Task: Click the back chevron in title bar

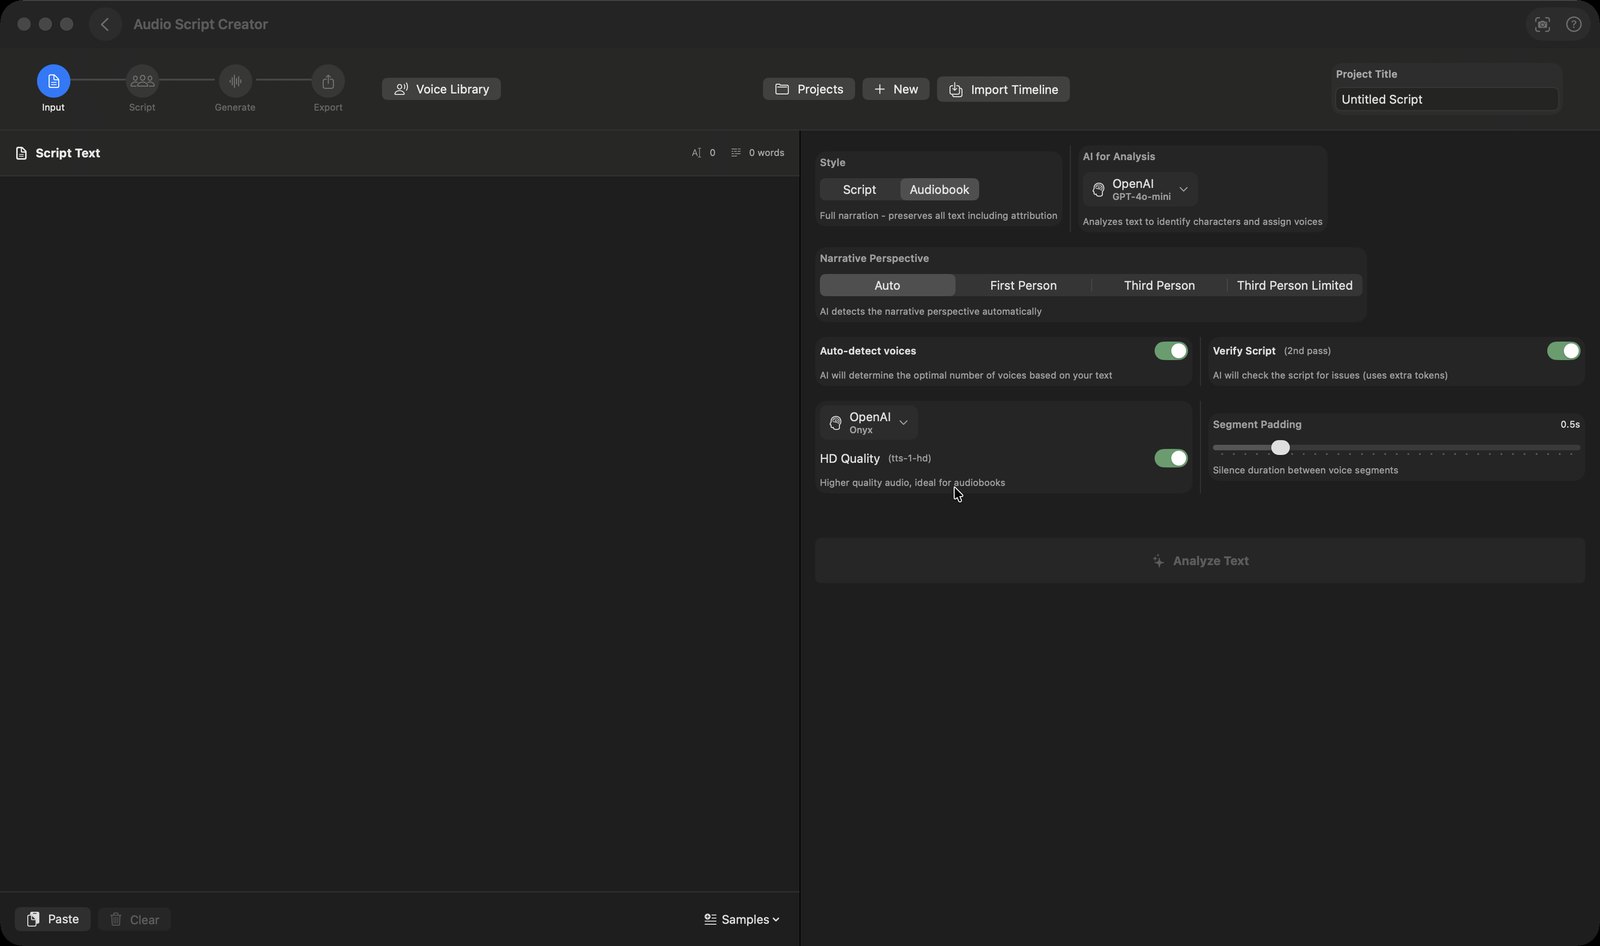Action: [105, 24]
